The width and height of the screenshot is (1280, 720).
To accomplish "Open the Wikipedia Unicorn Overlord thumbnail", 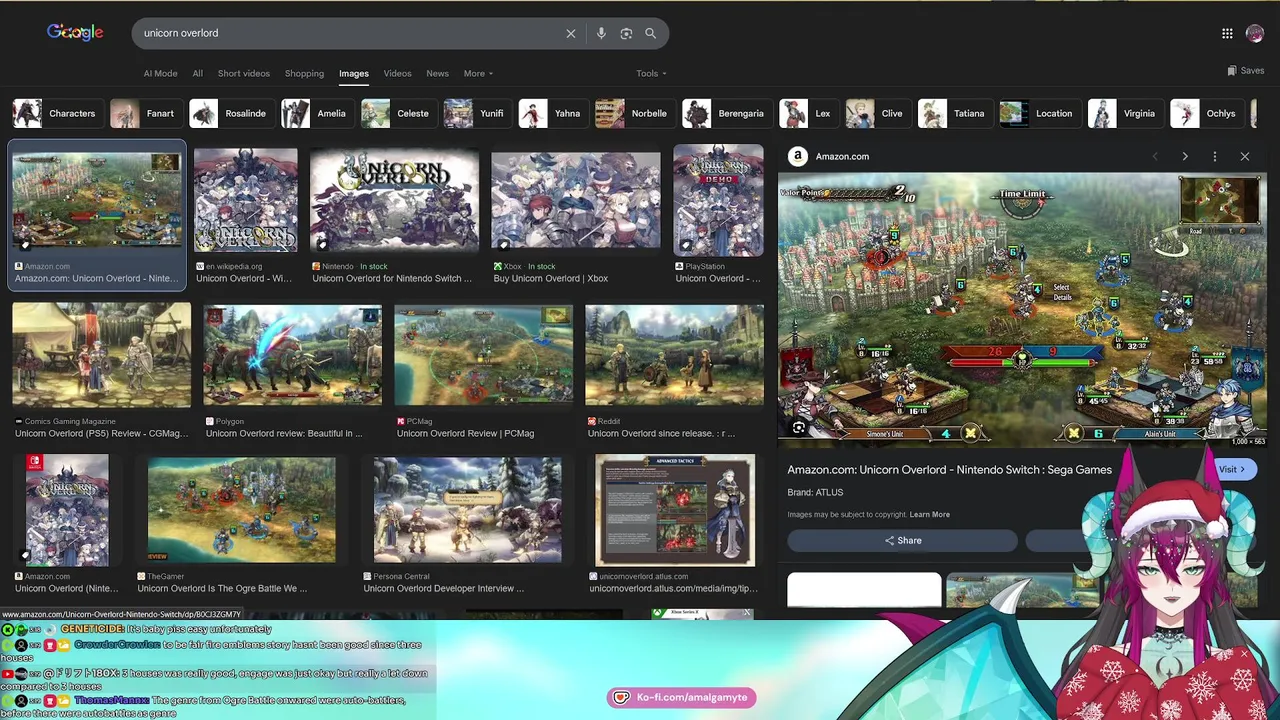I will click(245, 200).
